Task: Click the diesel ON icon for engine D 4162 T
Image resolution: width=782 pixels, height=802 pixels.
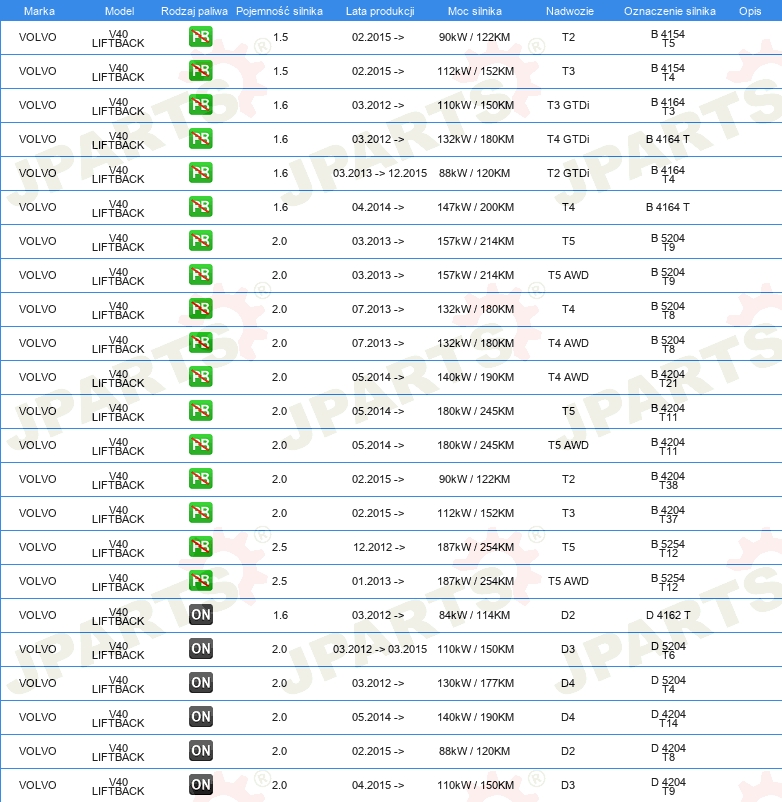Action: 200,615
